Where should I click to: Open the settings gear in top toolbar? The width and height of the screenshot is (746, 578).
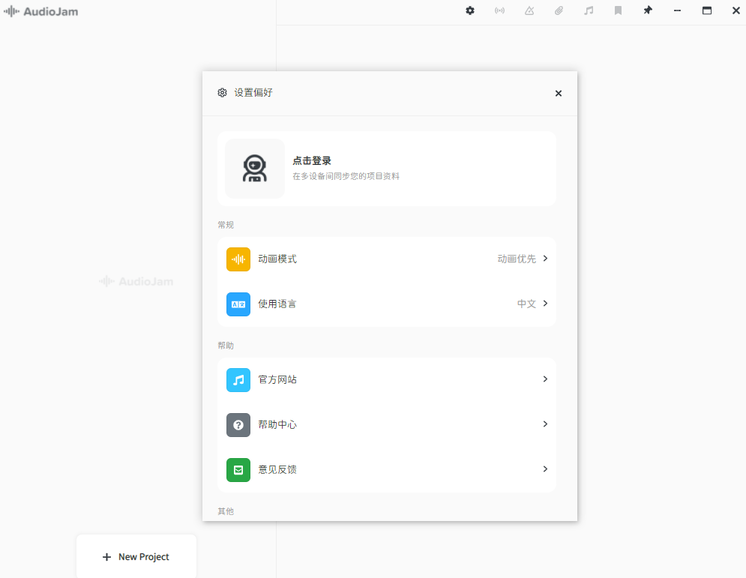coord(470,10)
